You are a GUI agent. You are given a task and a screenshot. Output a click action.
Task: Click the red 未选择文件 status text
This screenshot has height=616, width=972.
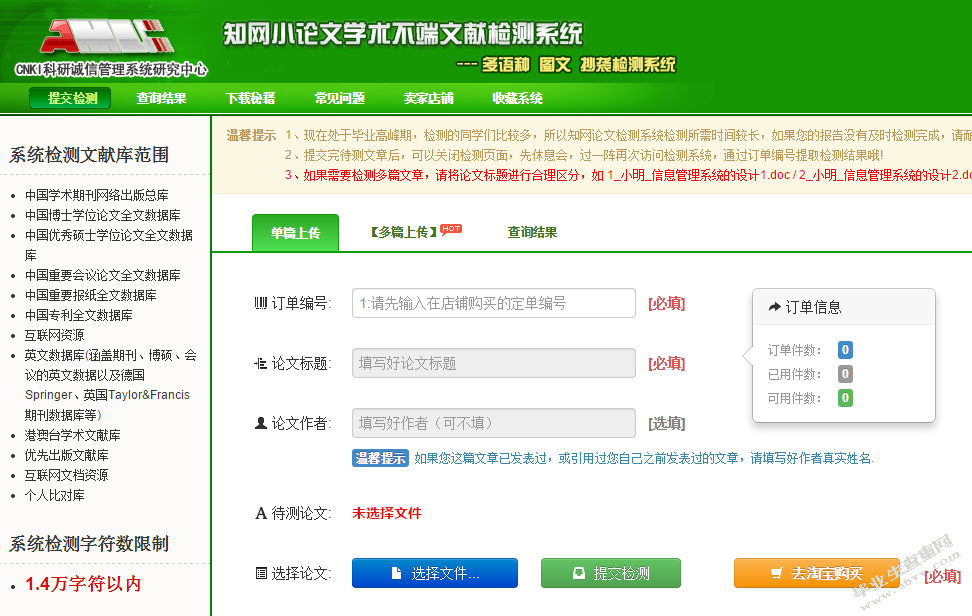pyautogui.click(x=387, y=513)
